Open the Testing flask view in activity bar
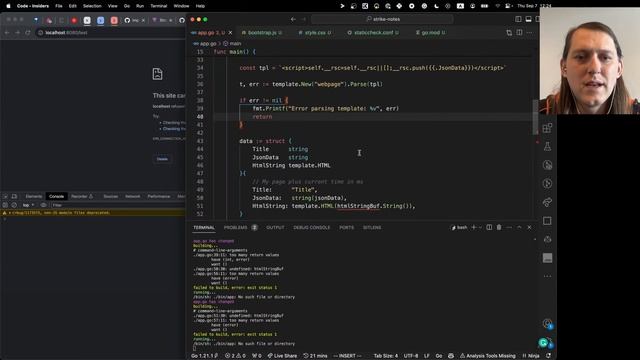640x360 pixels. point(547,147)
